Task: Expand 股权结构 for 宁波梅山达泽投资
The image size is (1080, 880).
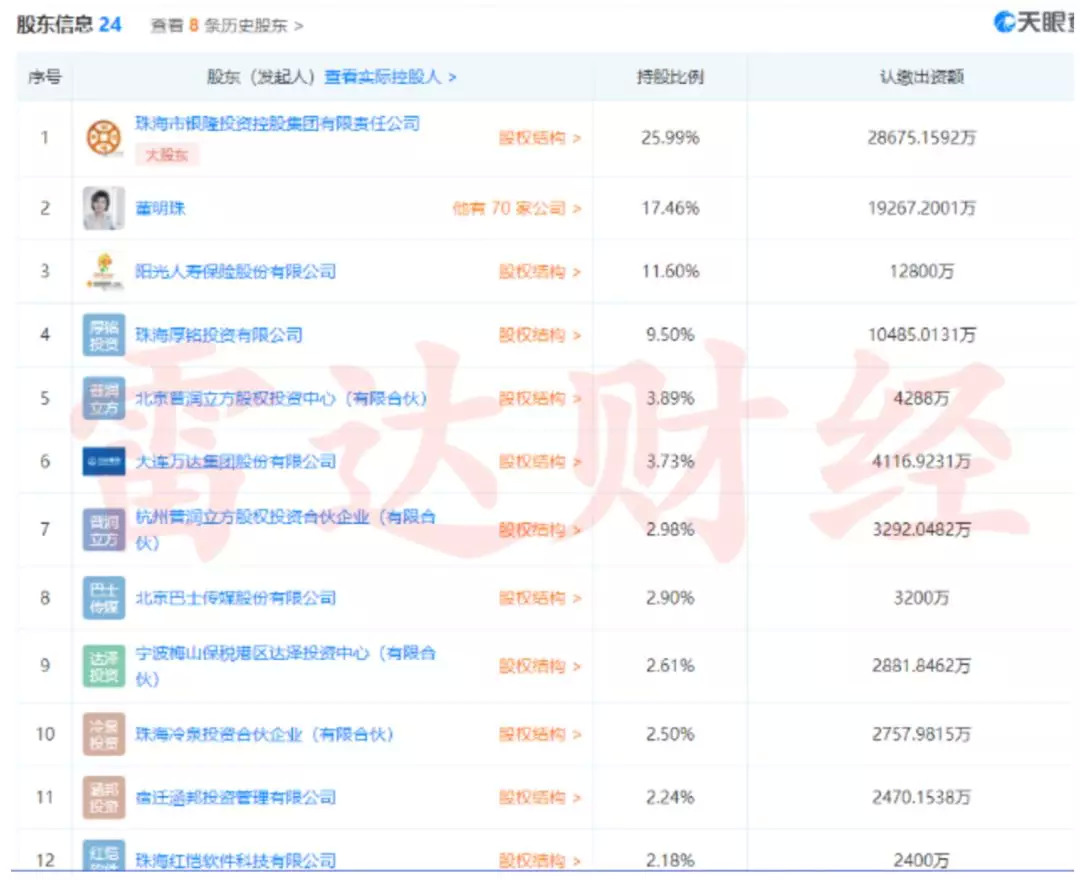Action: pos(540,666)
